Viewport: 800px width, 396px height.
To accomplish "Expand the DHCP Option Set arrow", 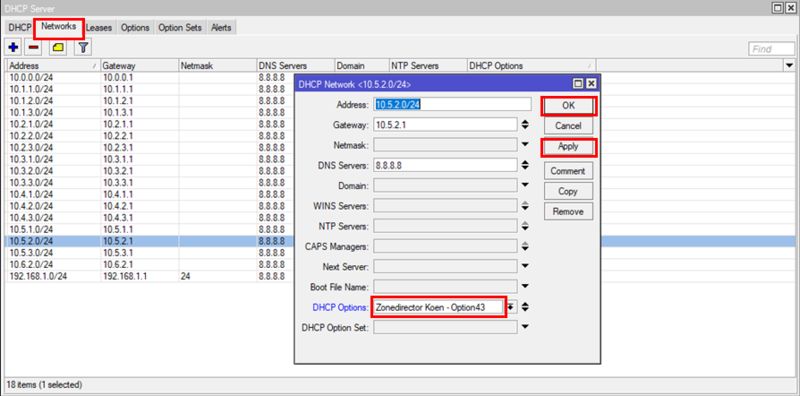I will [x=525, y=327].
